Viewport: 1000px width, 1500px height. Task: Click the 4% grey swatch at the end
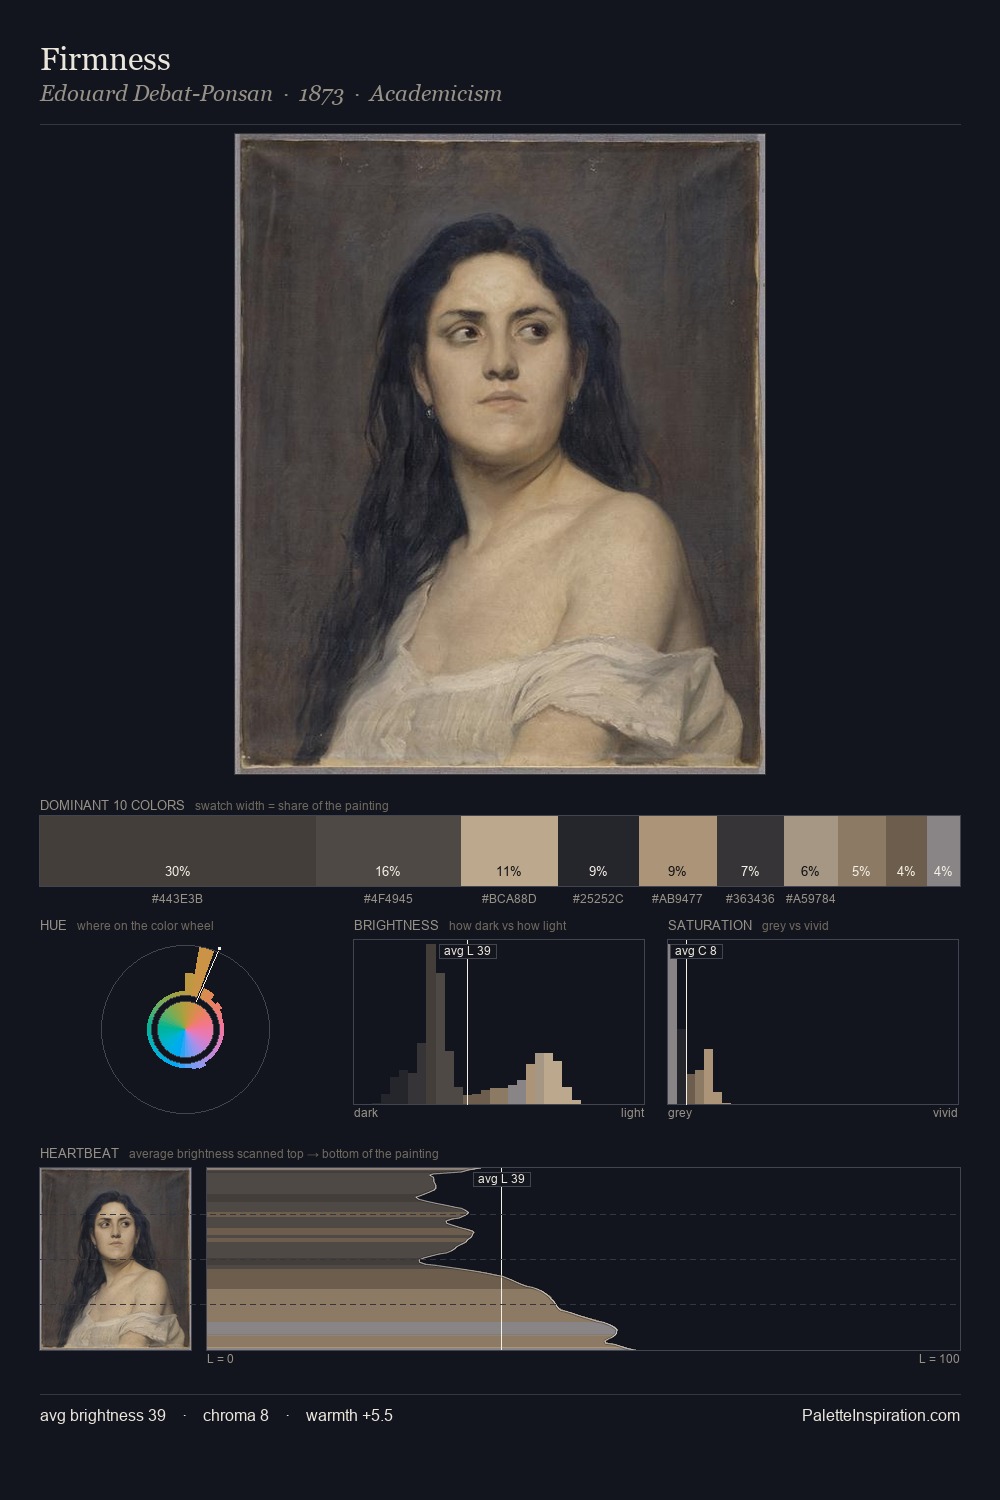pyautogui.click(x=943, y=851)
